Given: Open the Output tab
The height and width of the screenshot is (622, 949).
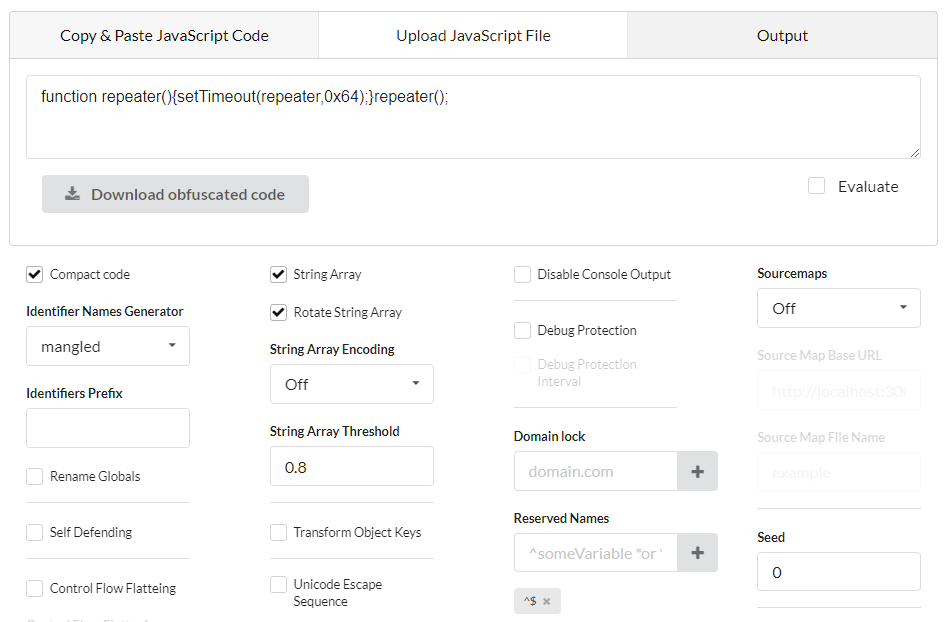Looking at the screenshot, I should click(x=782, y=36).
